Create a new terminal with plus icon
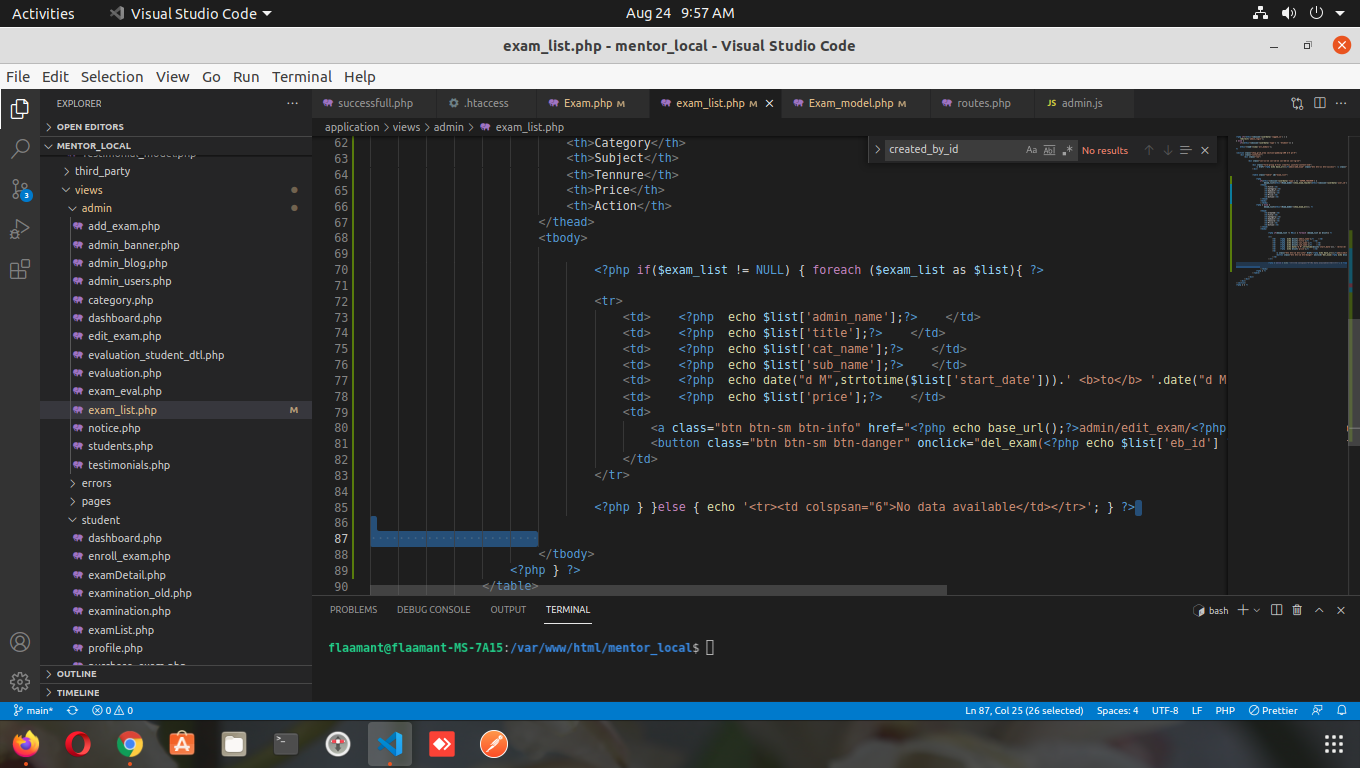Screen dimensions: 1360x768 [x=1243, y=610]
